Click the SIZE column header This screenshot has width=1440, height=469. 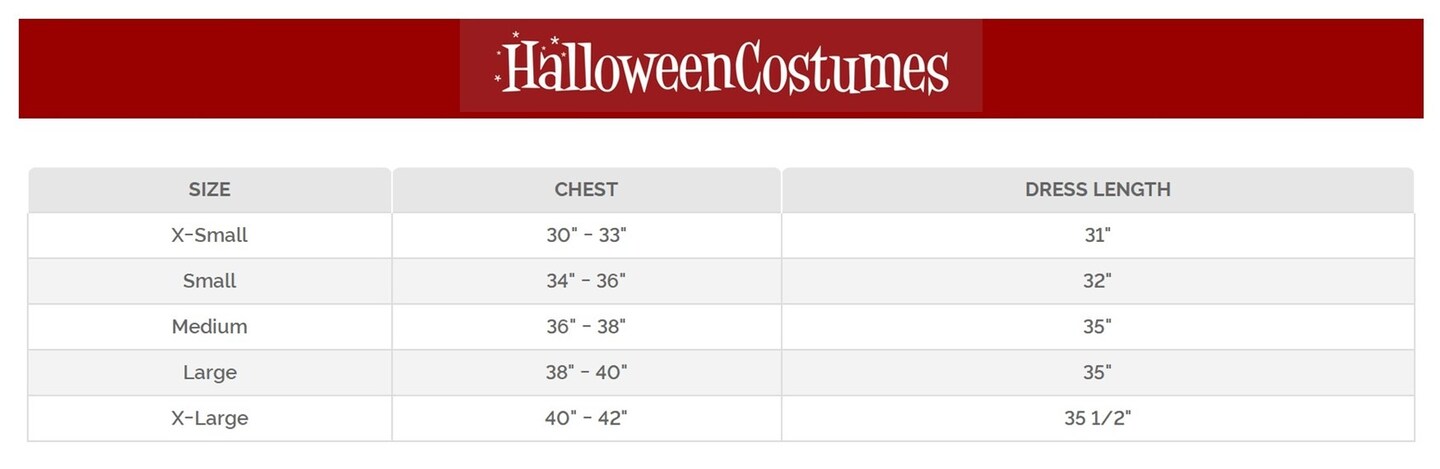[x=209, y=190]
